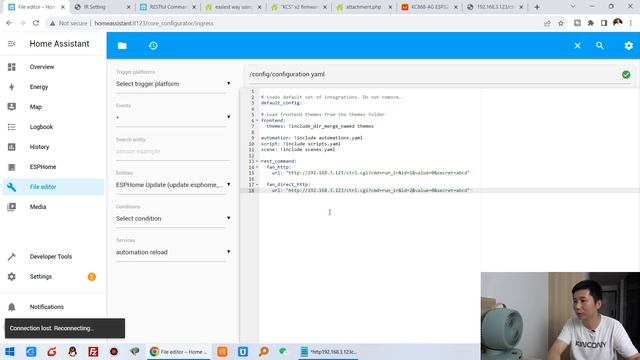Open Overview dashboard in sidebar
Screen dimensions: 640x360
click(42, 67)
